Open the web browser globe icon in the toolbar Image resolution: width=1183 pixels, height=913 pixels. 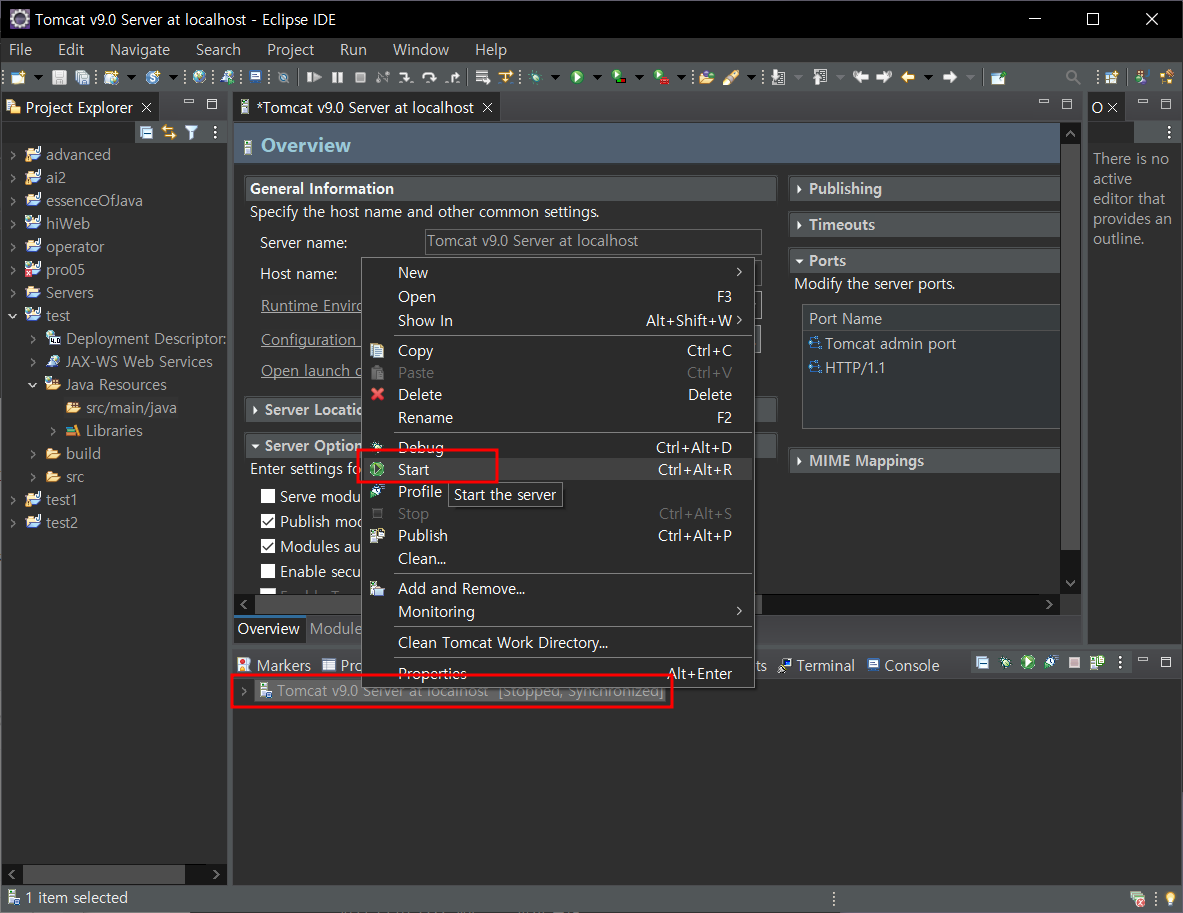tap(199, 77)
